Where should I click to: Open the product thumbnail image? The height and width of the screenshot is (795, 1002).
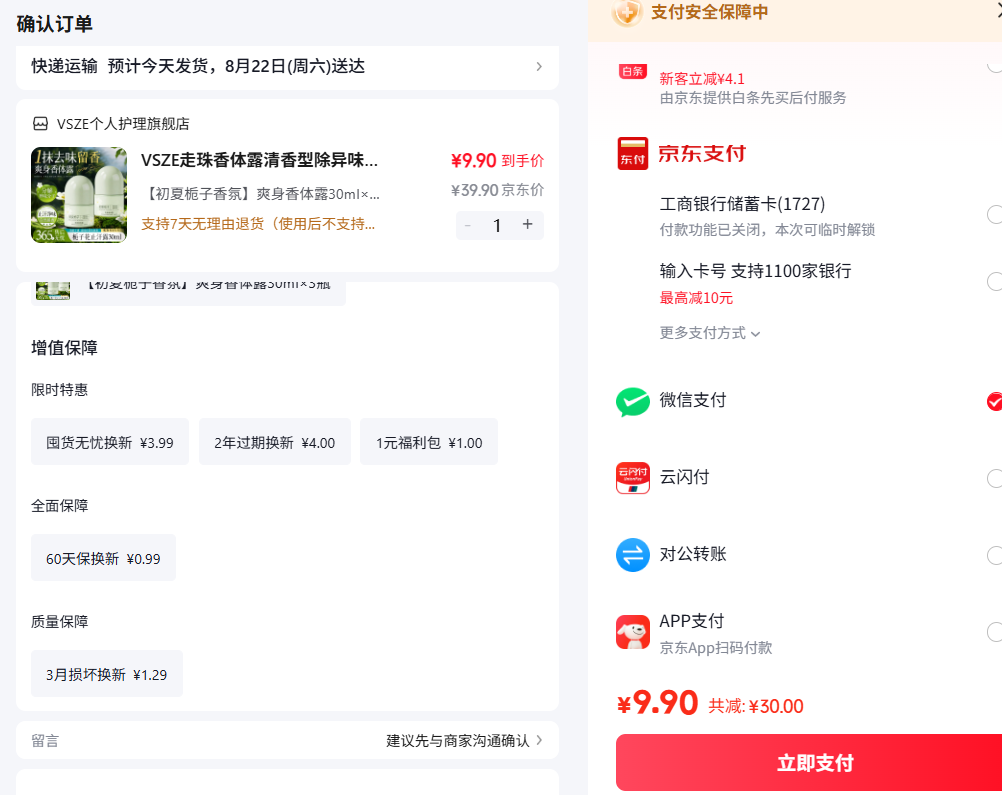click(79, 195)
